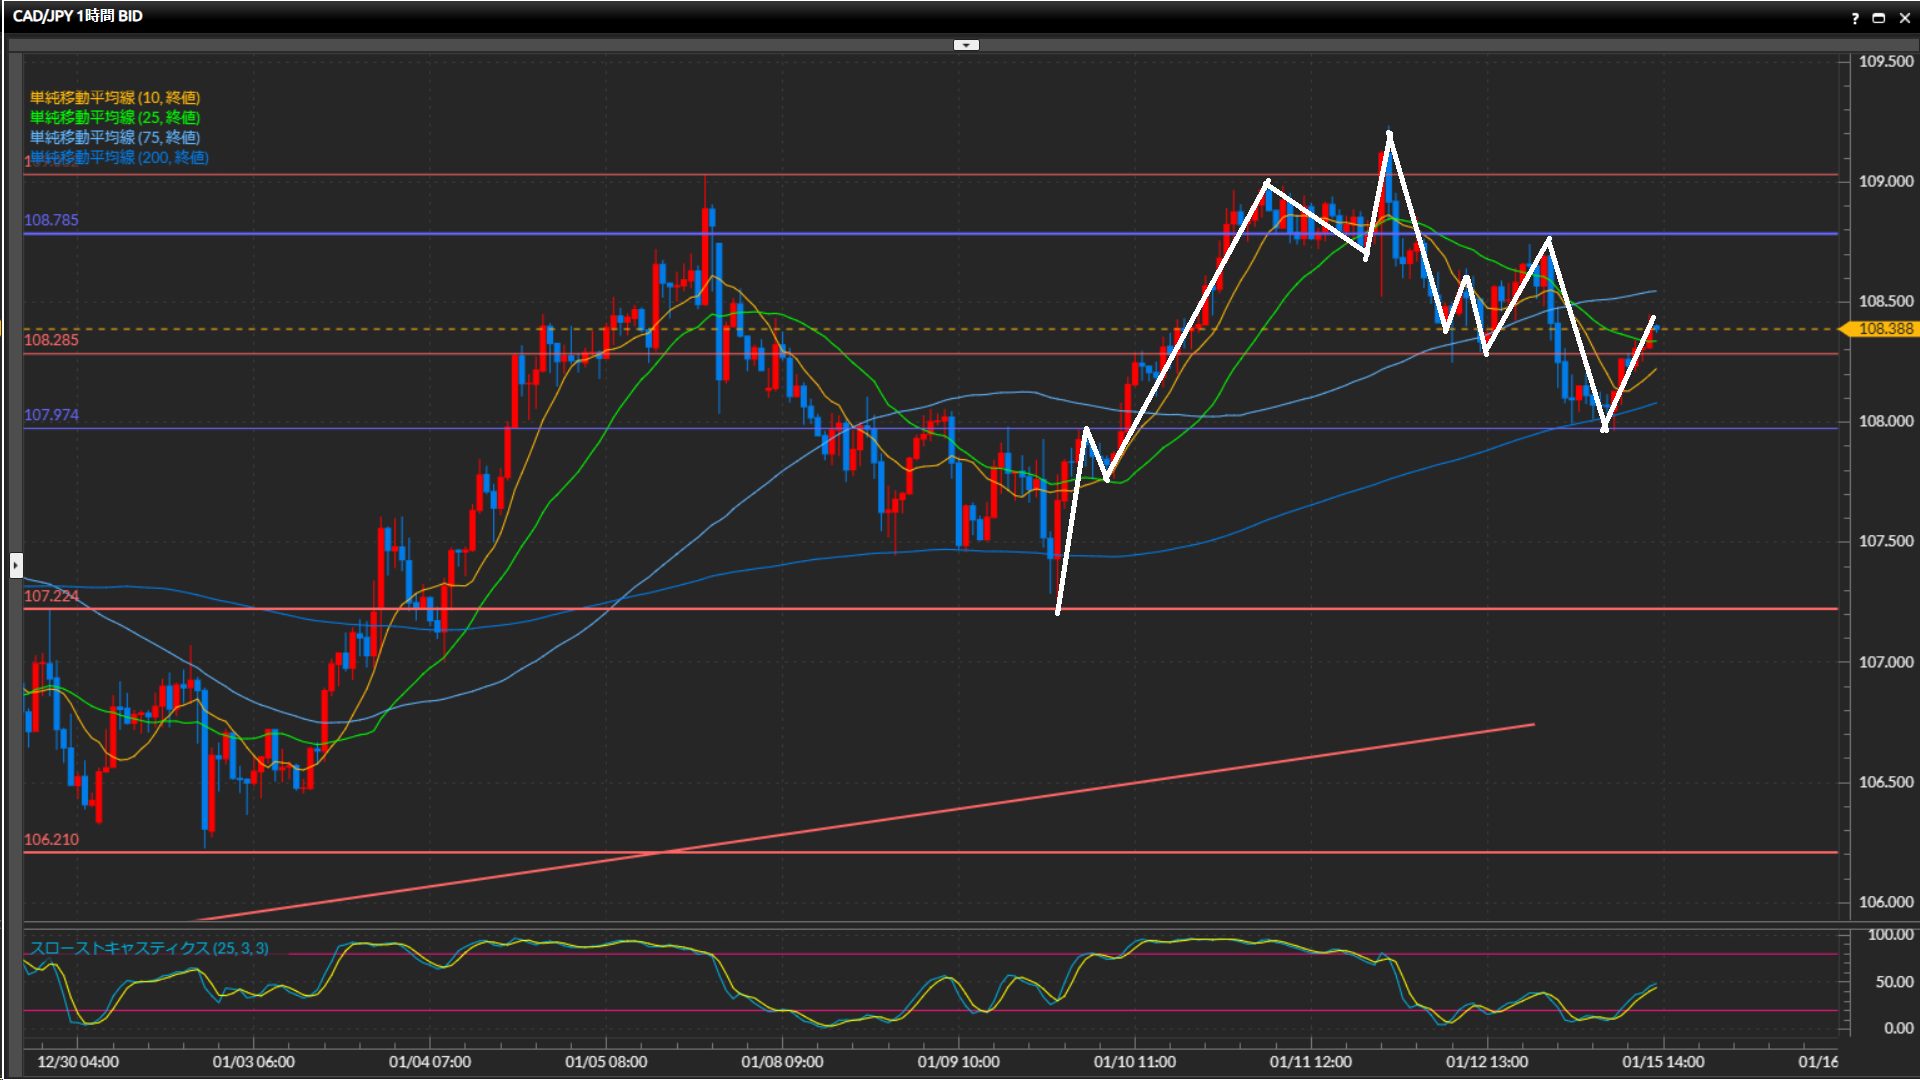The image size is (1920, 1080).
Task: Click the current price tag 108.388
Action: [x=1884, y=329]
